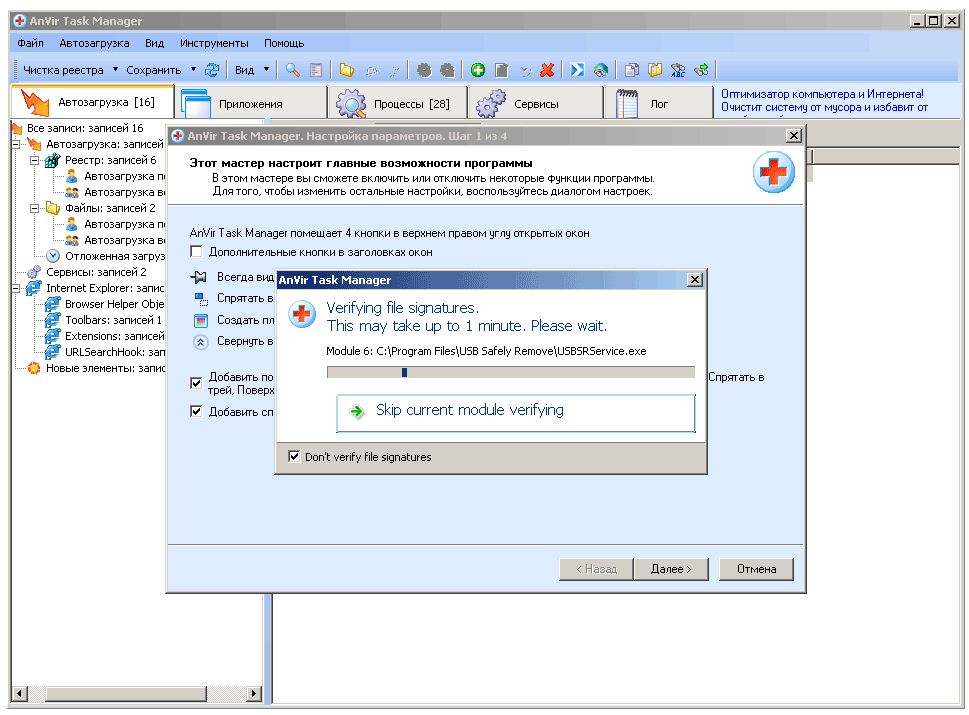Click the tree panel horizontal scrollbar
This screenshot has width=969, height=715.
click(130, 694)
